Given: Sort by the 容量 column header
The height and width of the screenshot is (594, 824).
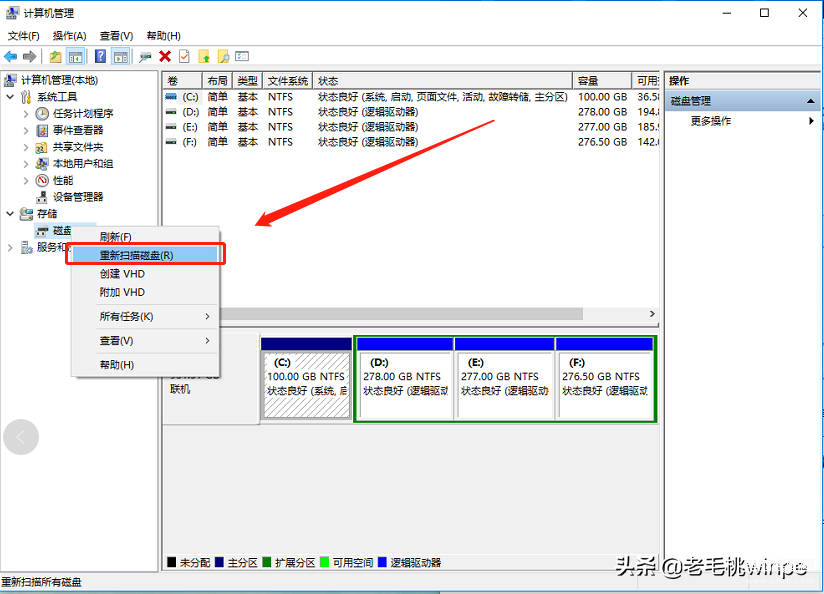Looking at the screenshot, I should pyautogui.click(x=602, y=81).
